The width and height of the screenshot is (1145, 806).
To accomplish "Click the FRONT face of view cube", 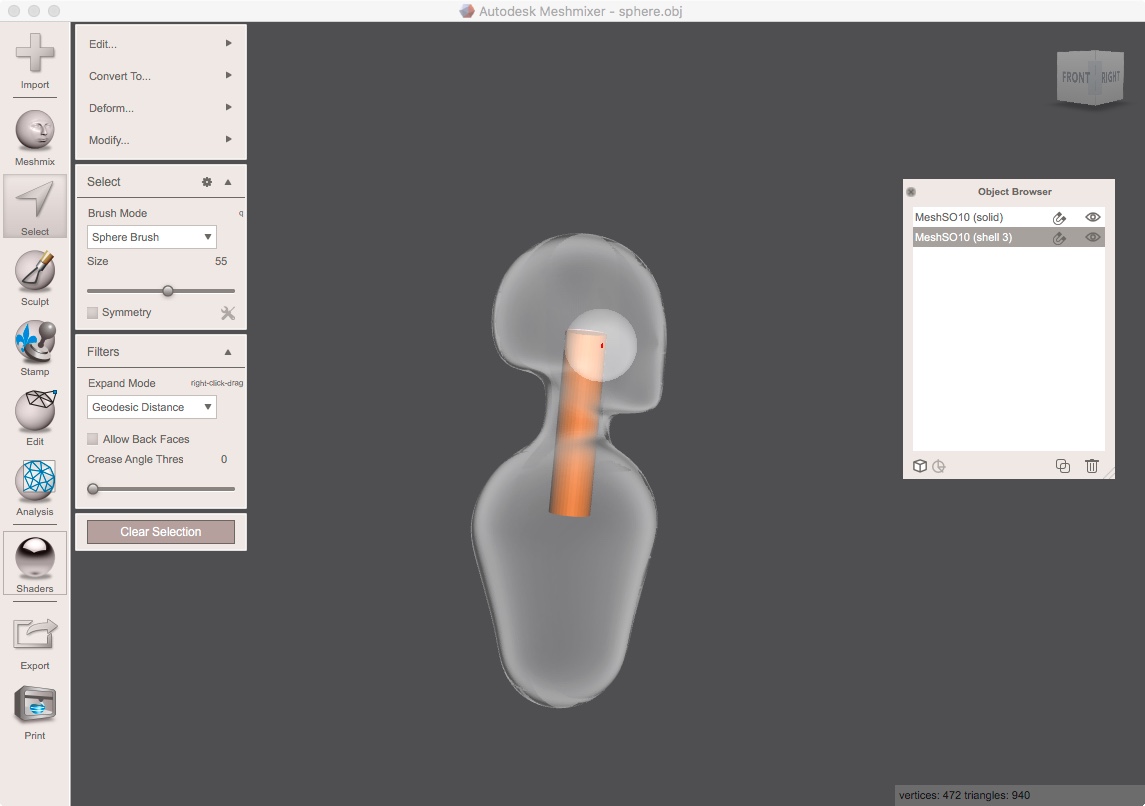I will tap(1075, 77).
